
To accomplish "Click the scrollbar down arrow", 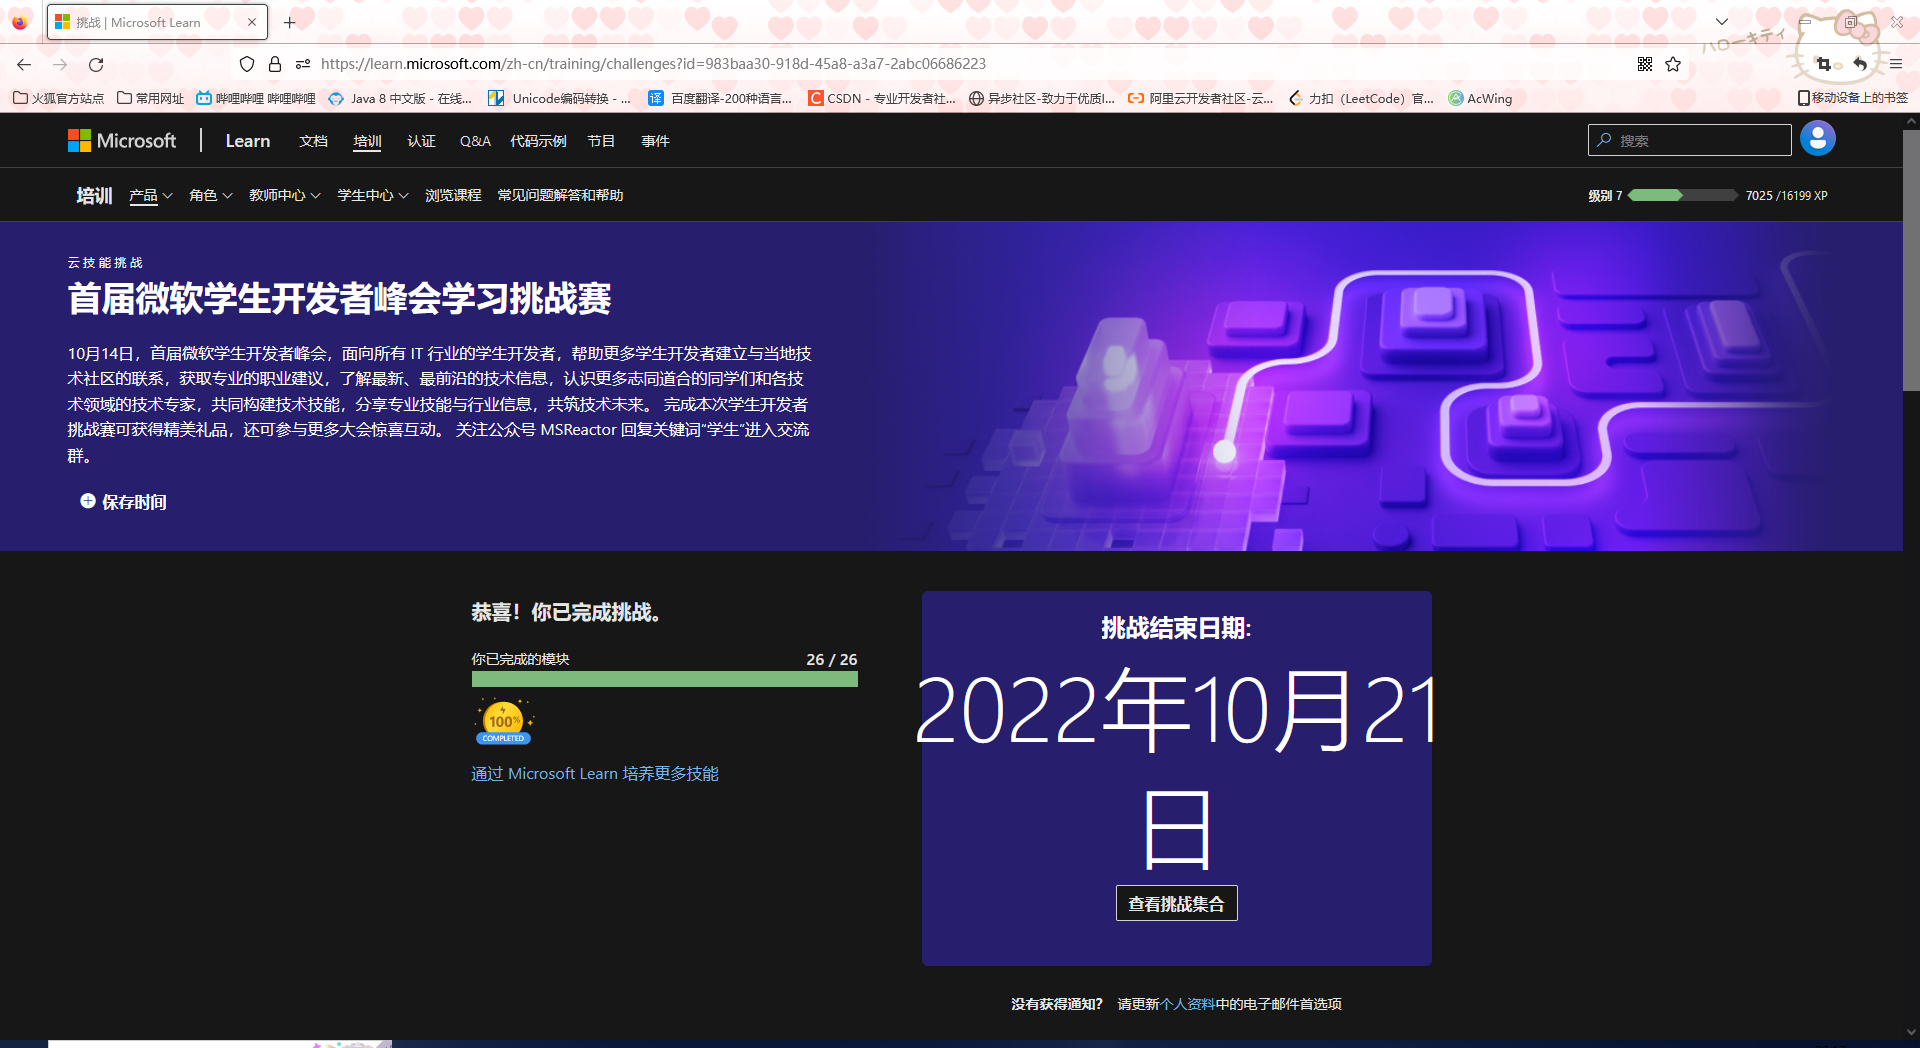I will pyautogui.click(x=1911, y=1032).
